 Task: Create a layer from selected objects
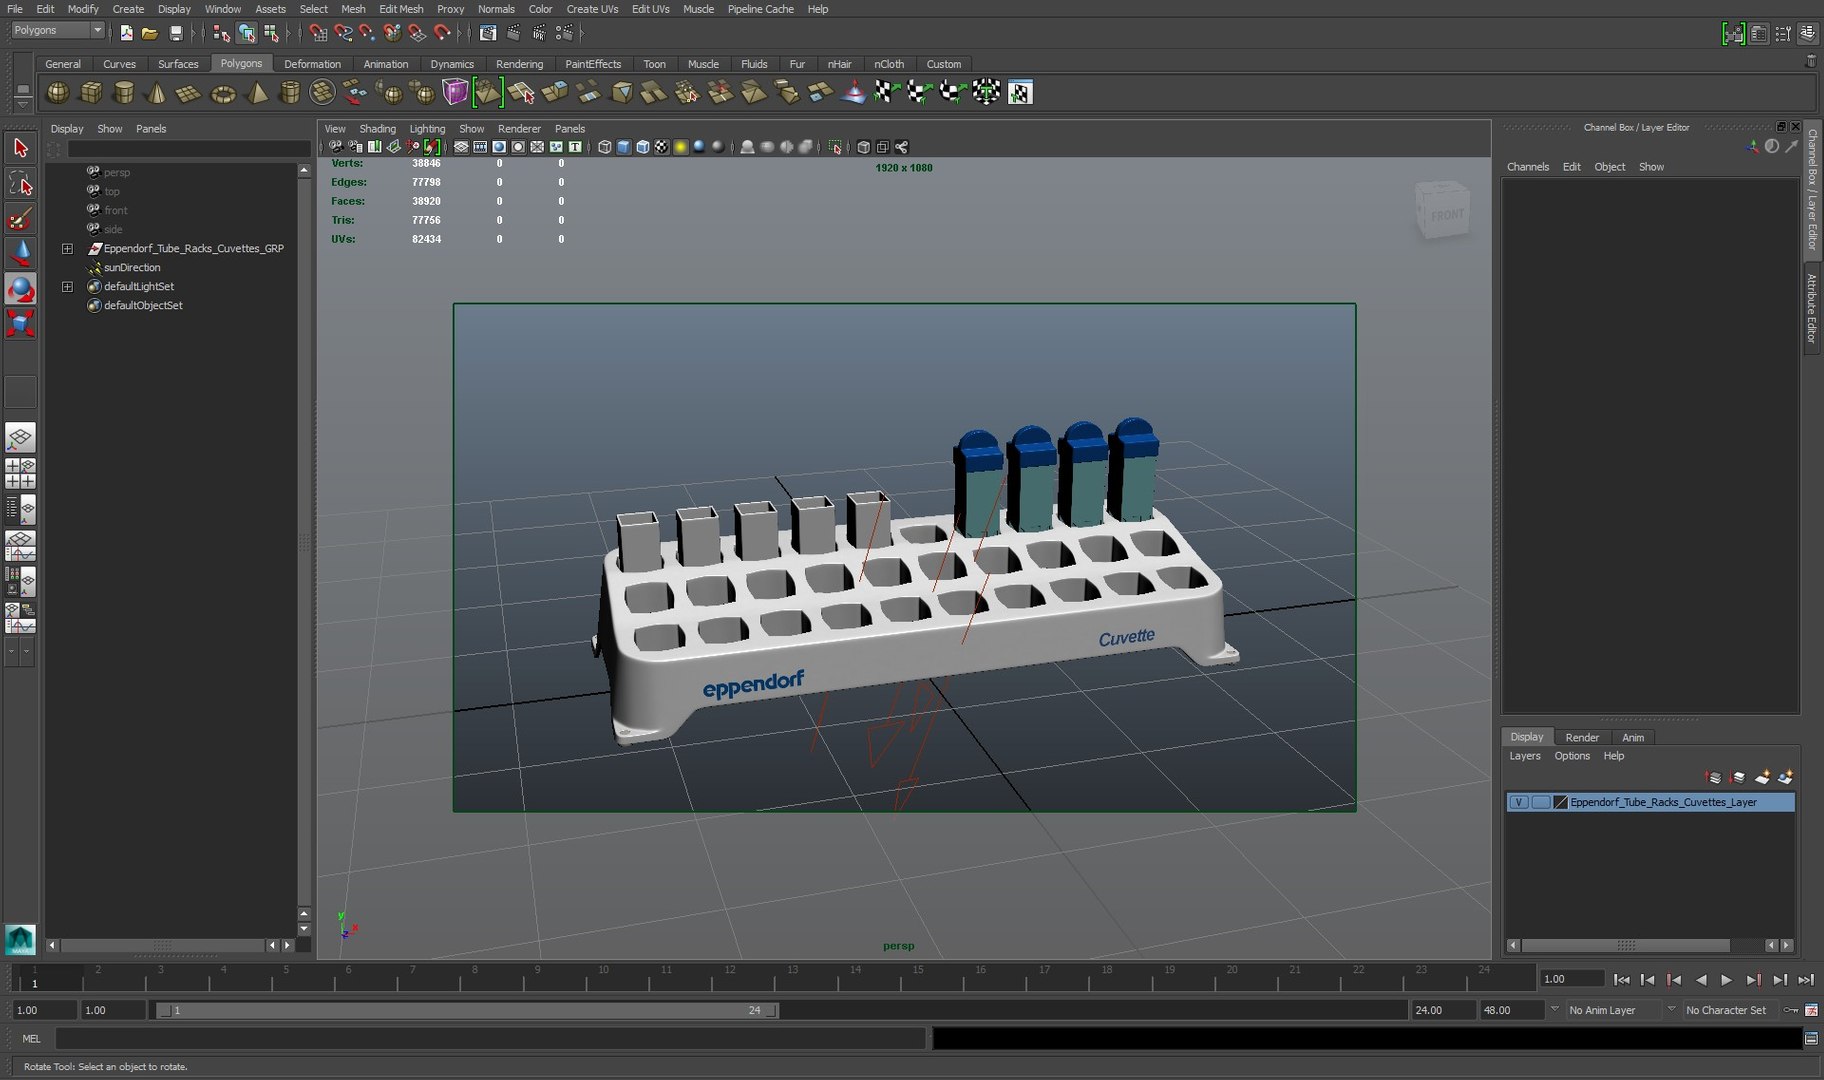[x=1786, y=777]
